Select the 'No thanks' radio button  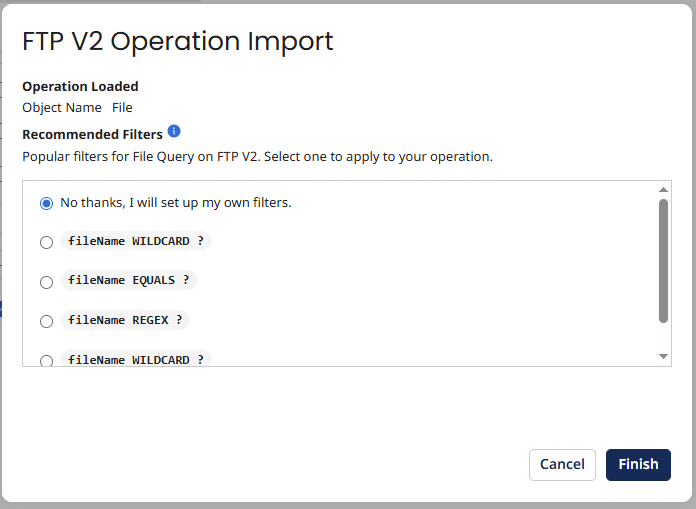pos(46,203)
